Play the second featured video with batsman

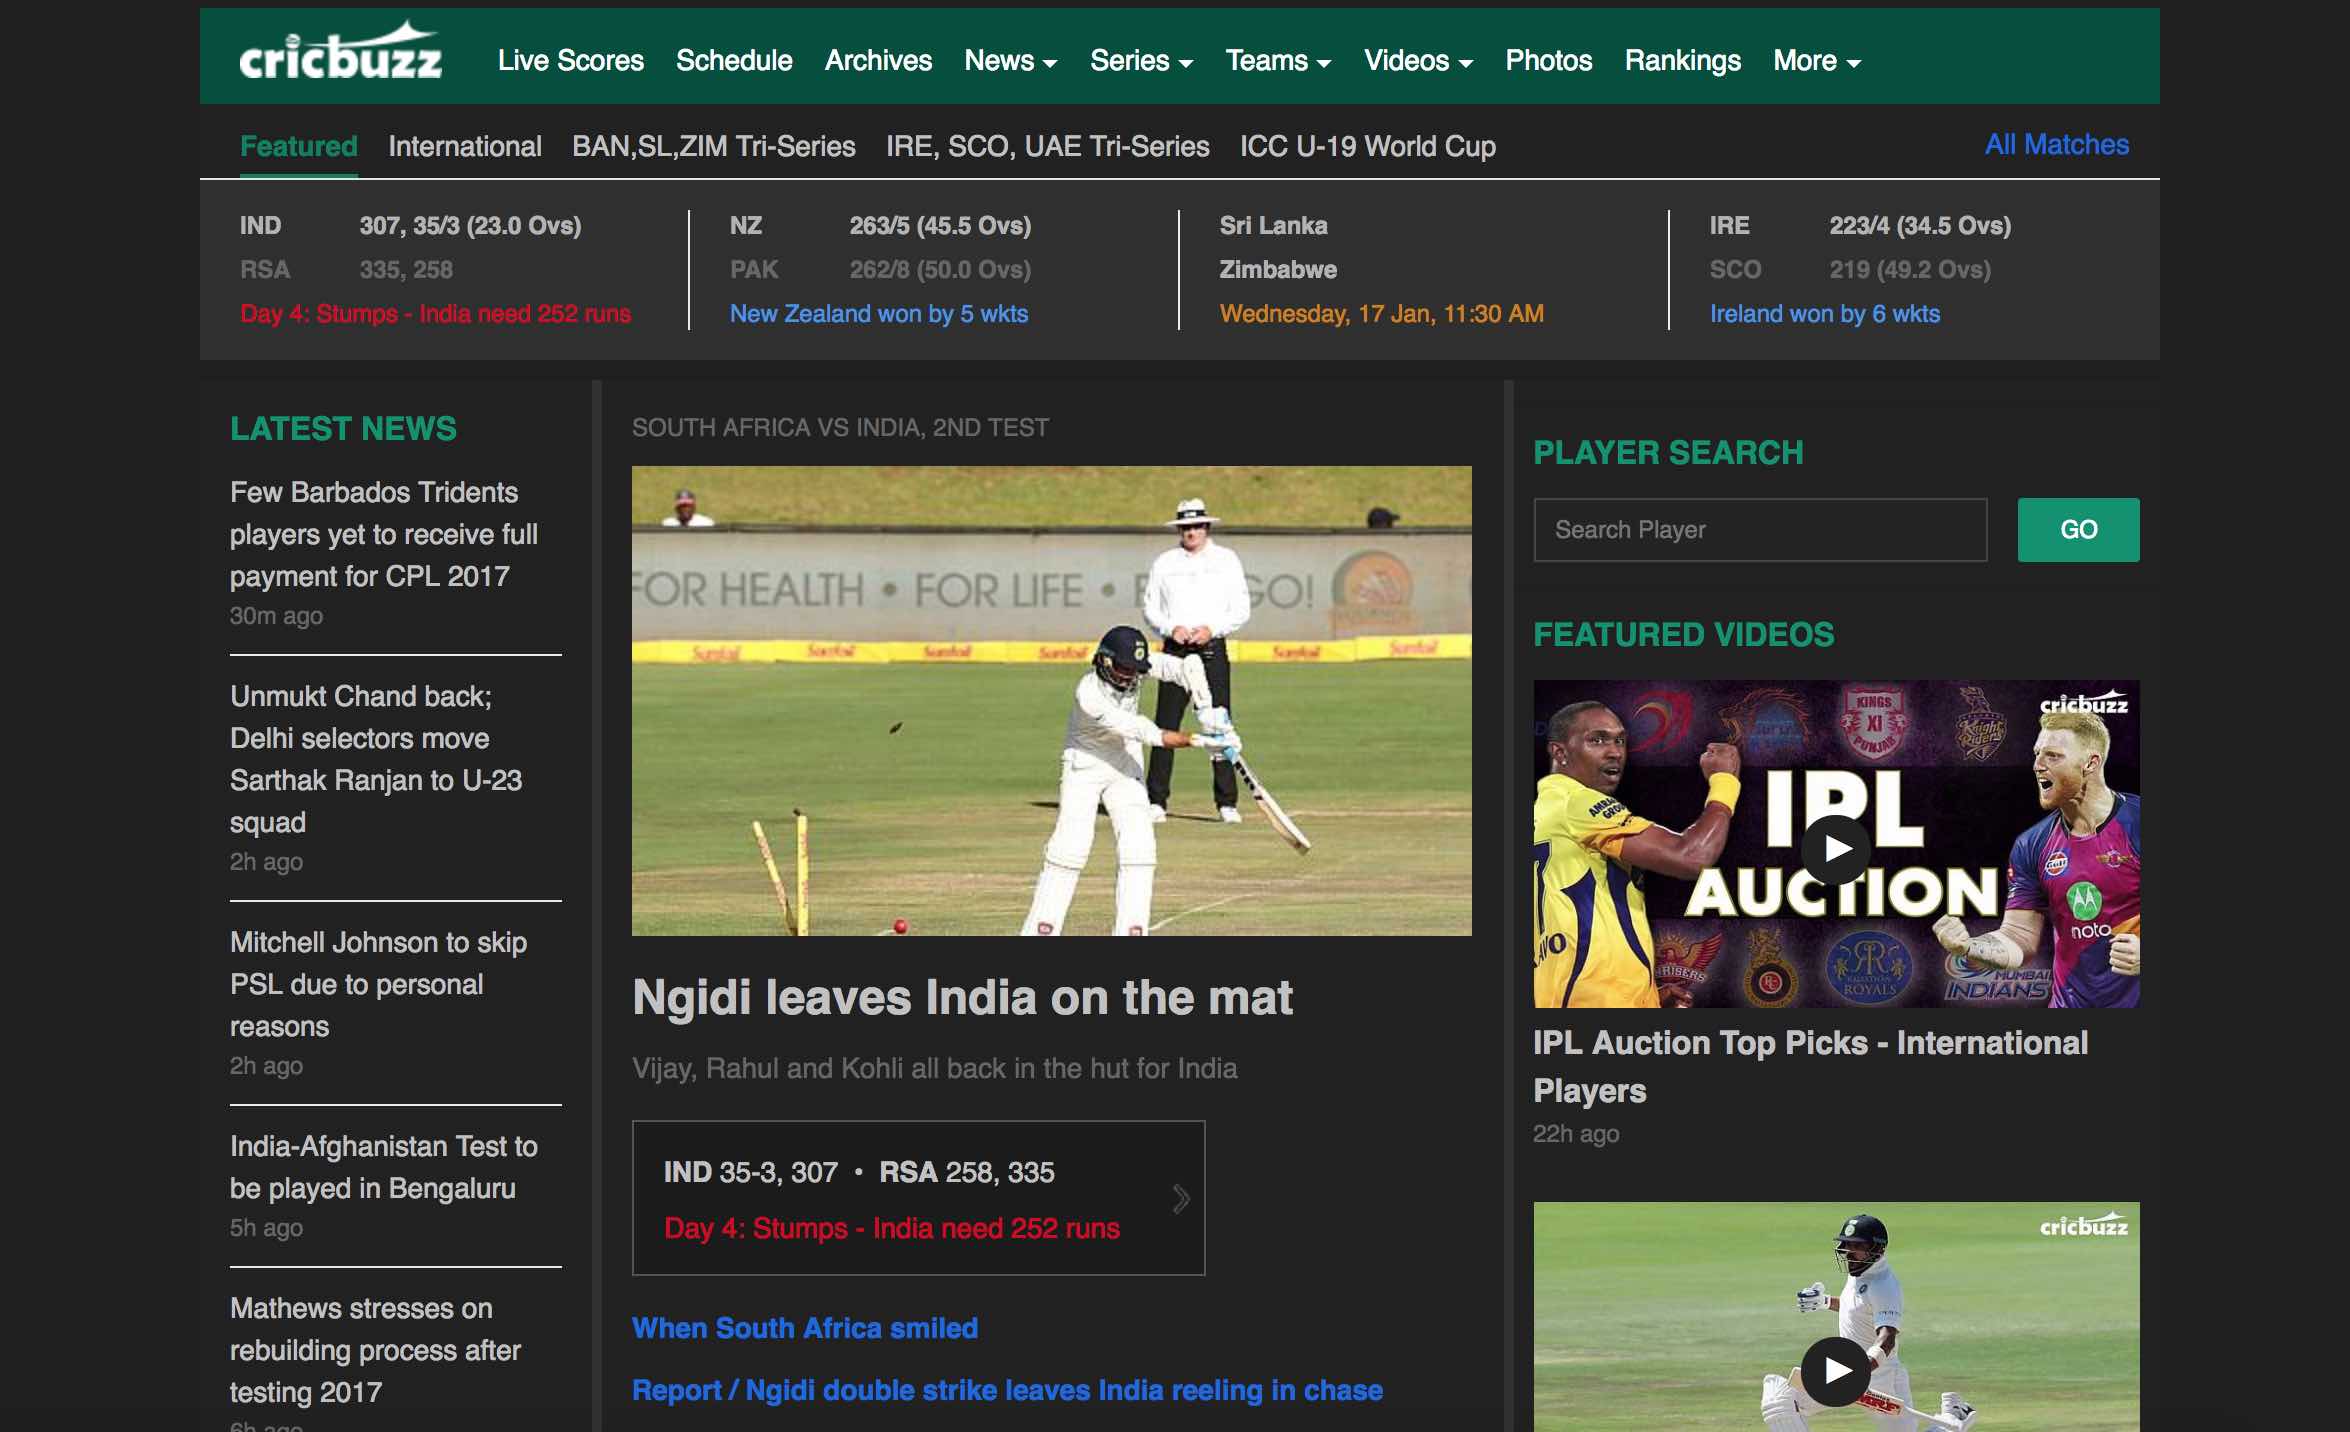pos(1835,1371)
